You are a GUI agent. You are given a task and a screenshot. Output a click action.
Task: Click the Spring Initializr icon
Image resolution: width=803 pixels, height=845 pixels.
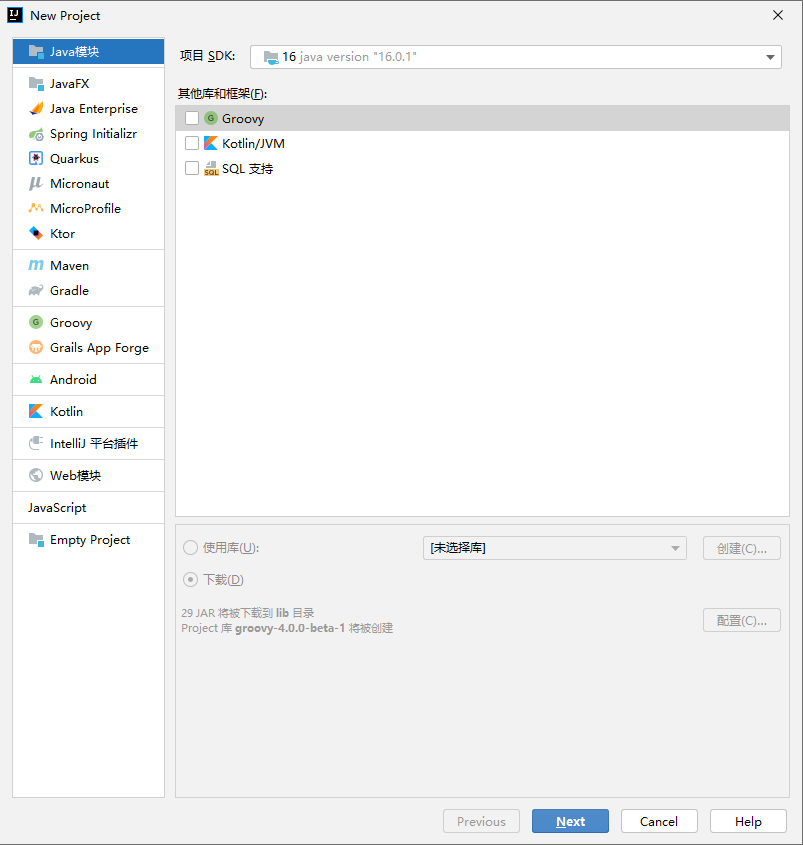[x=36, y=134]
